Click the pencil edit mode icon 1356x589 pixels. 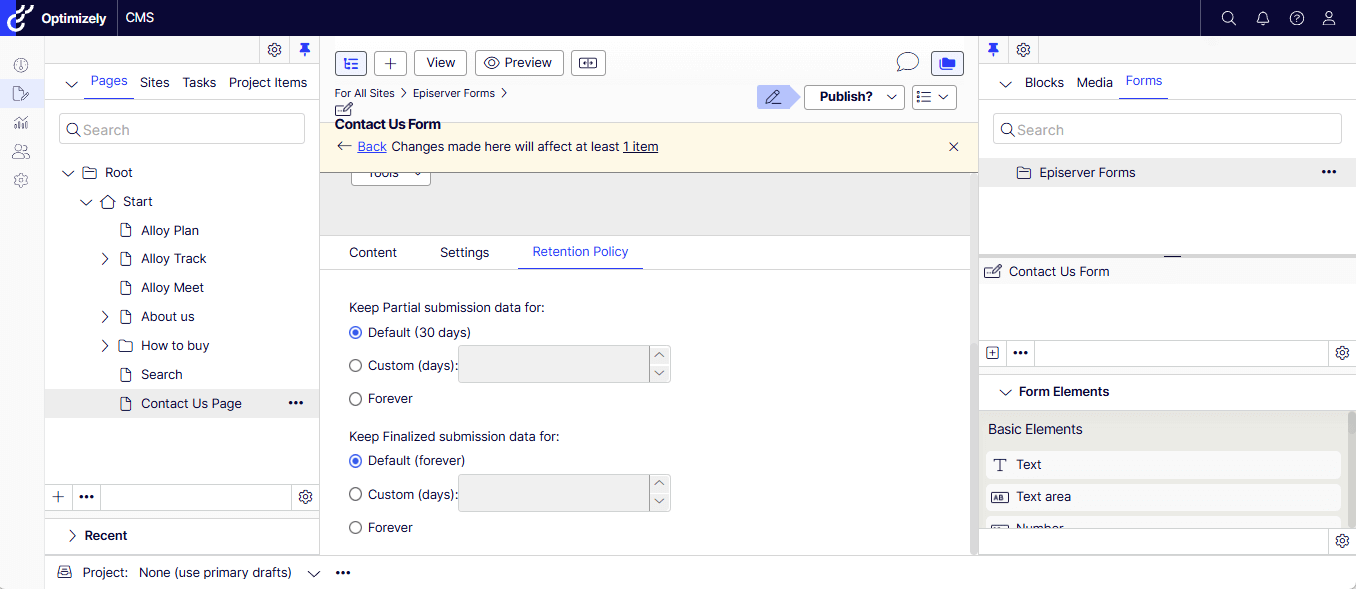(x=772, y=97)
